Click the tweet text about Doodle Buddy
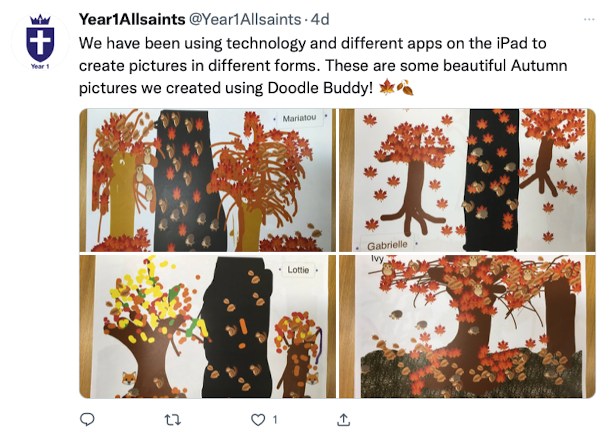This screenshot has width=615, height=441. [323, 66]
